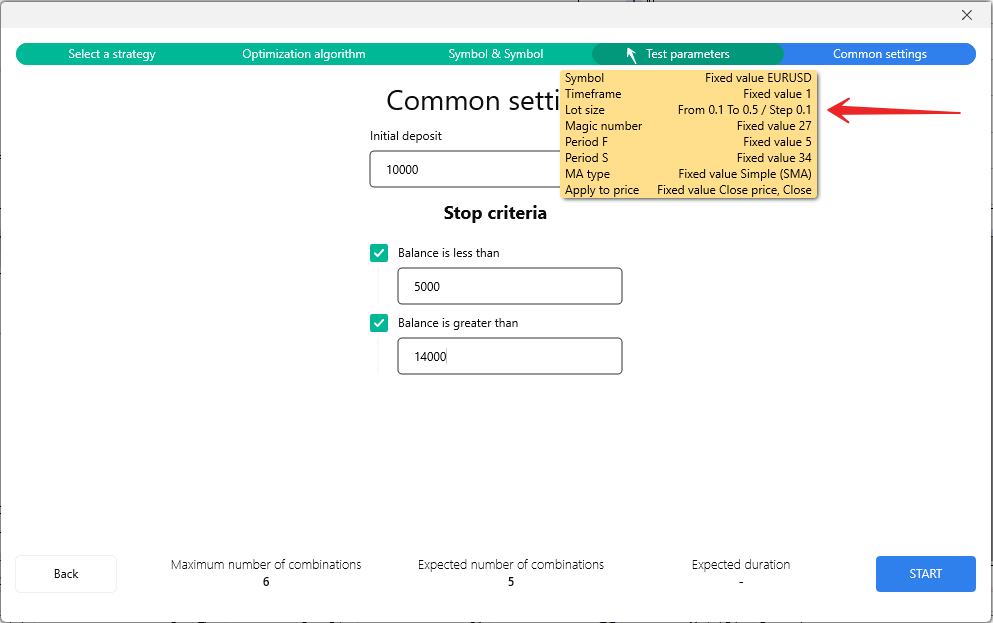Select the Apply to price tooltip row
Screen dimensions: 993x623
tap(688, 190)
